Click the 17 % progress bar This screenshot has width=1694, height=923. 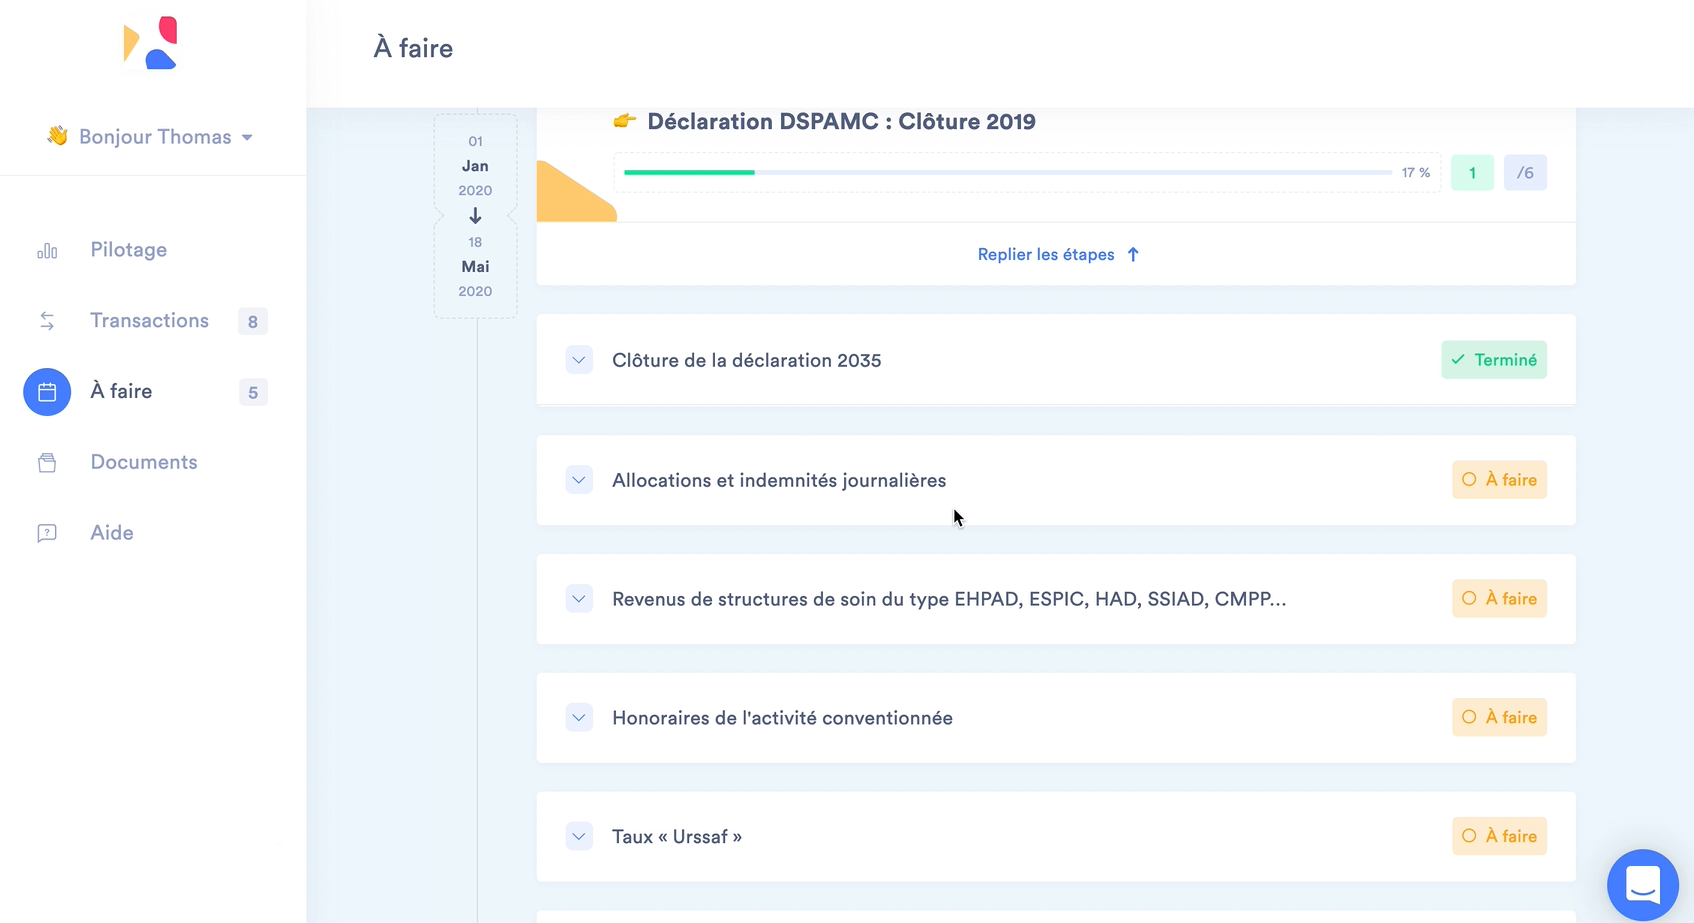[1007, 173]
